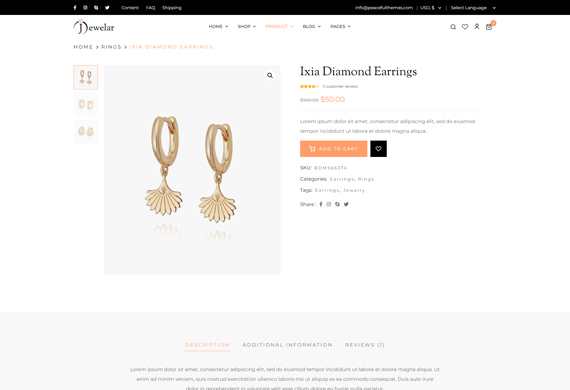
Task: Open the Content link in top bar
Action: [x=130, y=8]
